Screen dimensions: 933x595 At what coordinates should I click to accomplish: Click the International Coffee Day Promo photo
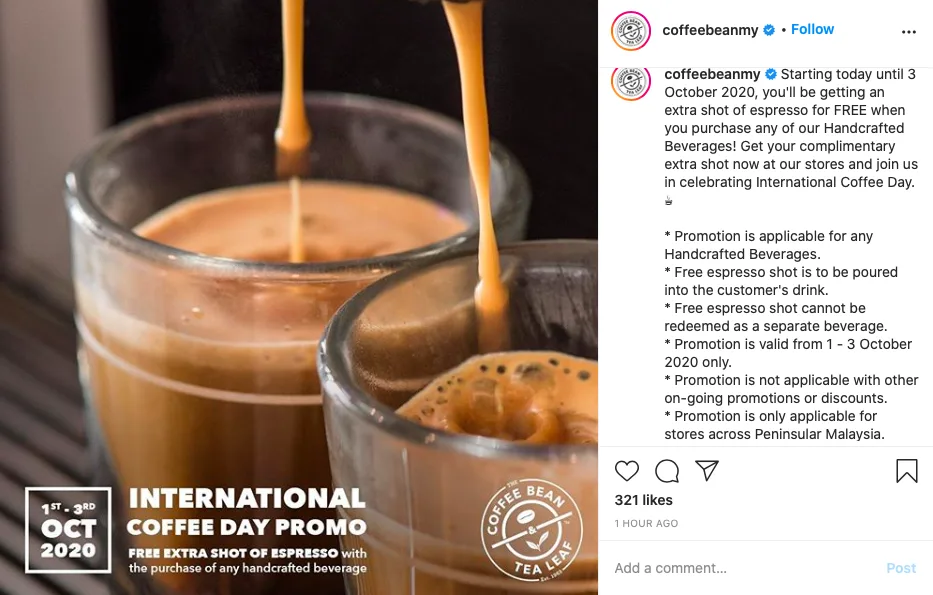pyautogui.click(x=299, y=298)
